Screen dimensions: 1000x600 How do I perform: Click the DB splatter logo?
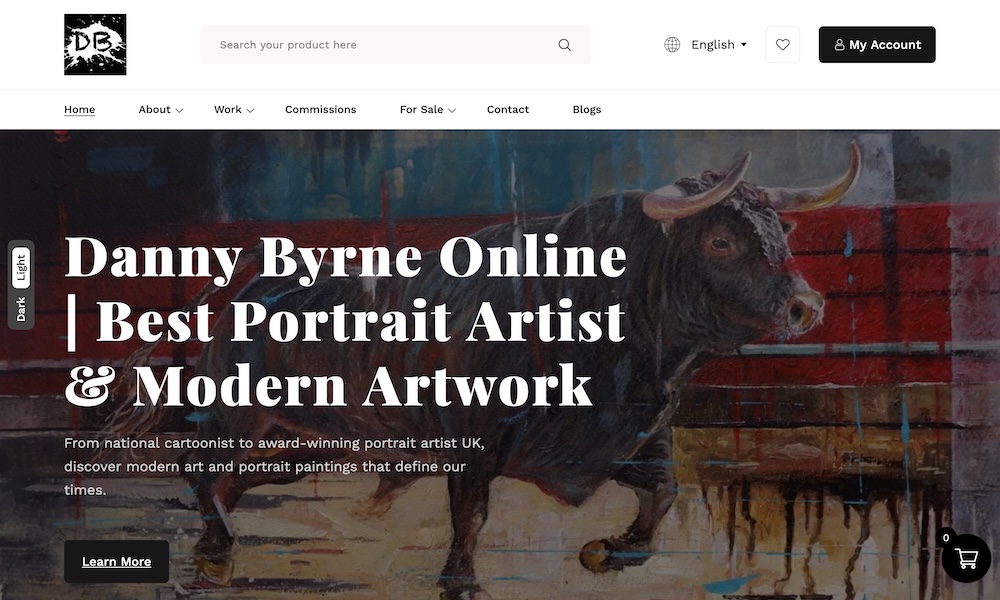pyautogui.click(x=95, y=45)
